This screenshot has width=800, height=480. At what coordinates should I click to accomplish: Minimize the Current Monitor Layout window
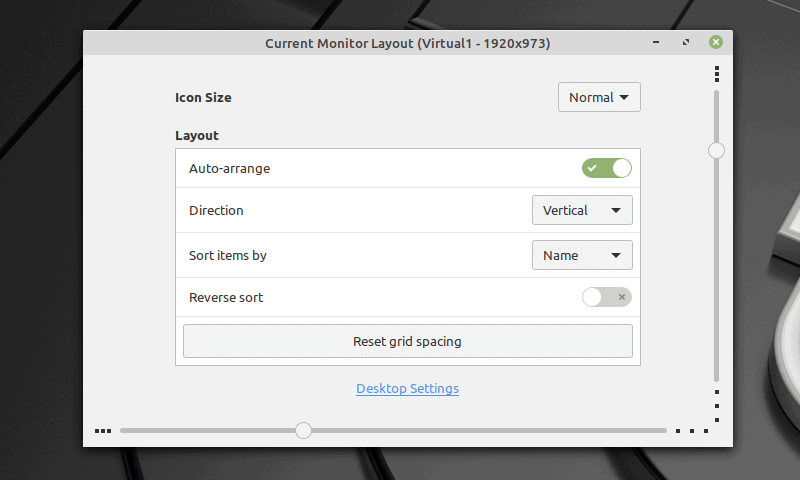point(655,43)
